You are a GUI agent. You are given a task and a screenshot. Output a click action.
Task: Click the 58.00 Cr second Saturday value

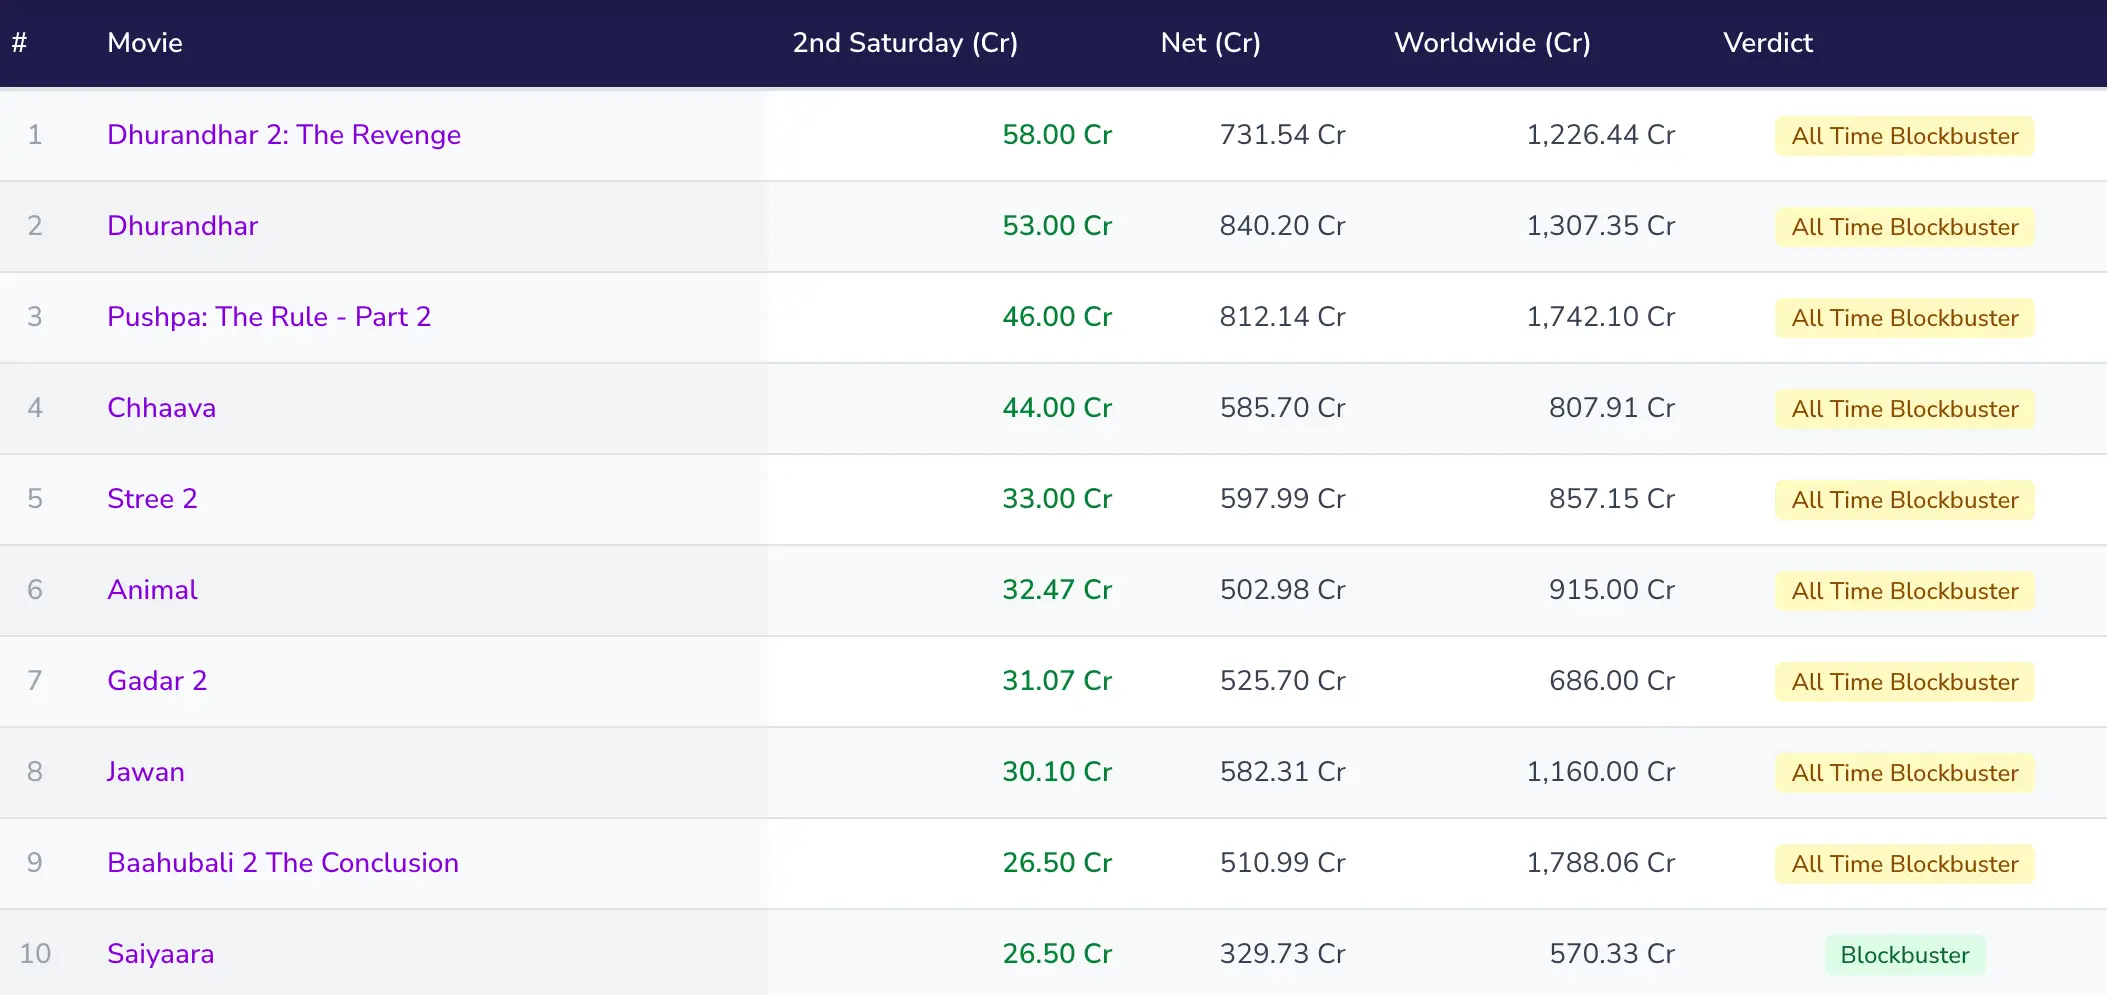pos(1056,135)
